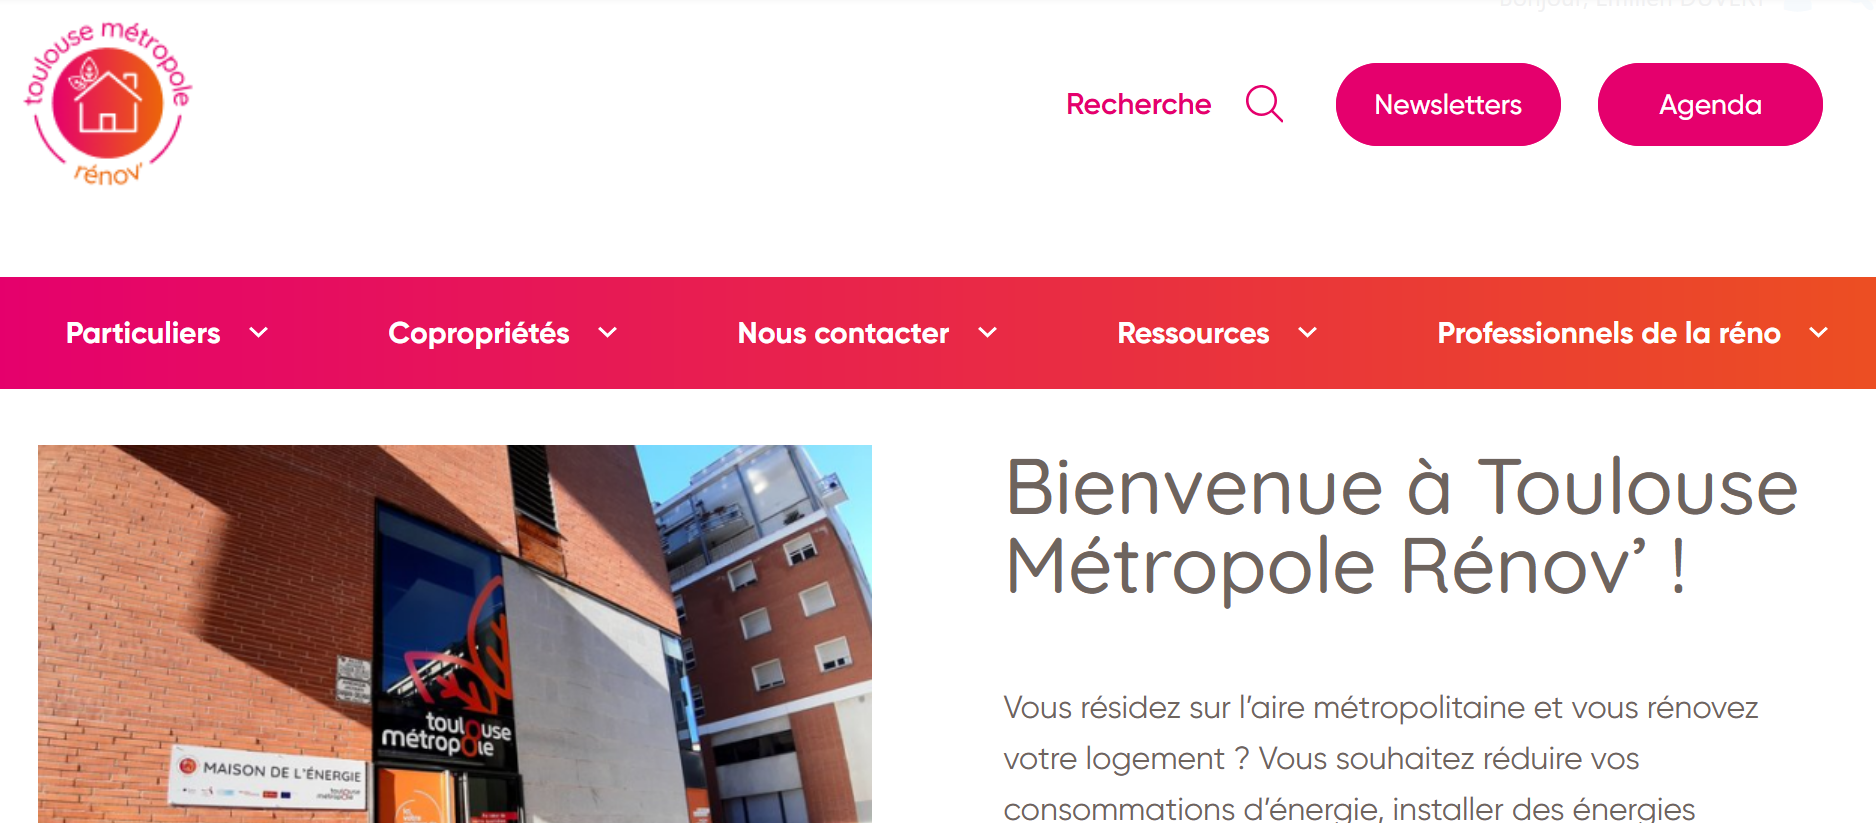Select the Ressources menu item
The image size is (1876, 823).
1193,333
